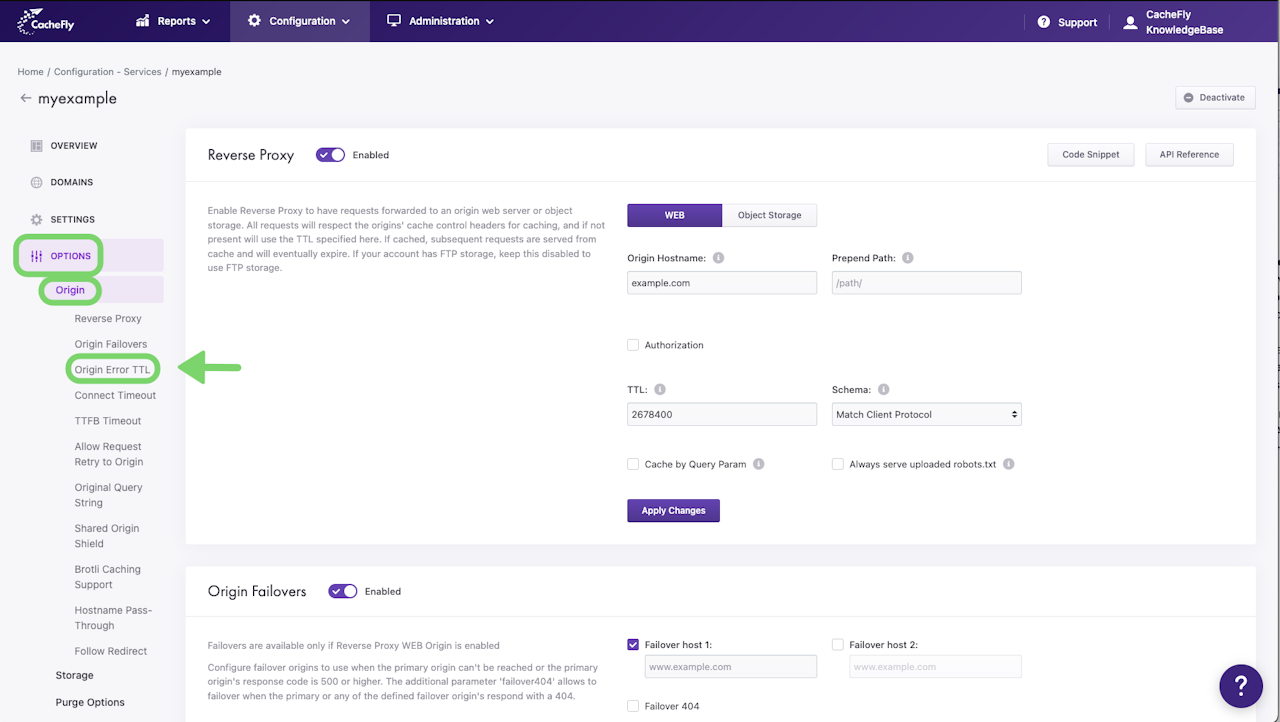
Task: Select Shared Origin Shield in sidebar
Action: click(106, 536)
